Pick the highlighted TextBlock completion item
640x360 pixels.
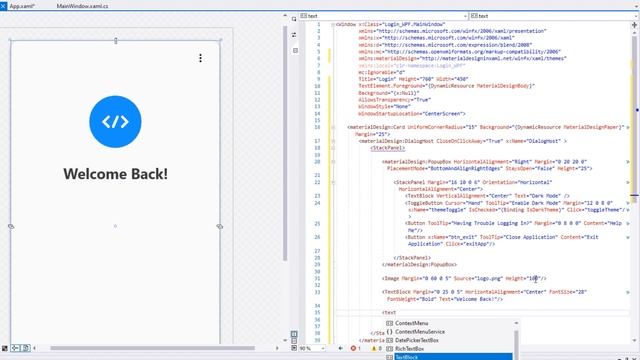pyautogui.click(x=449, y=357)
